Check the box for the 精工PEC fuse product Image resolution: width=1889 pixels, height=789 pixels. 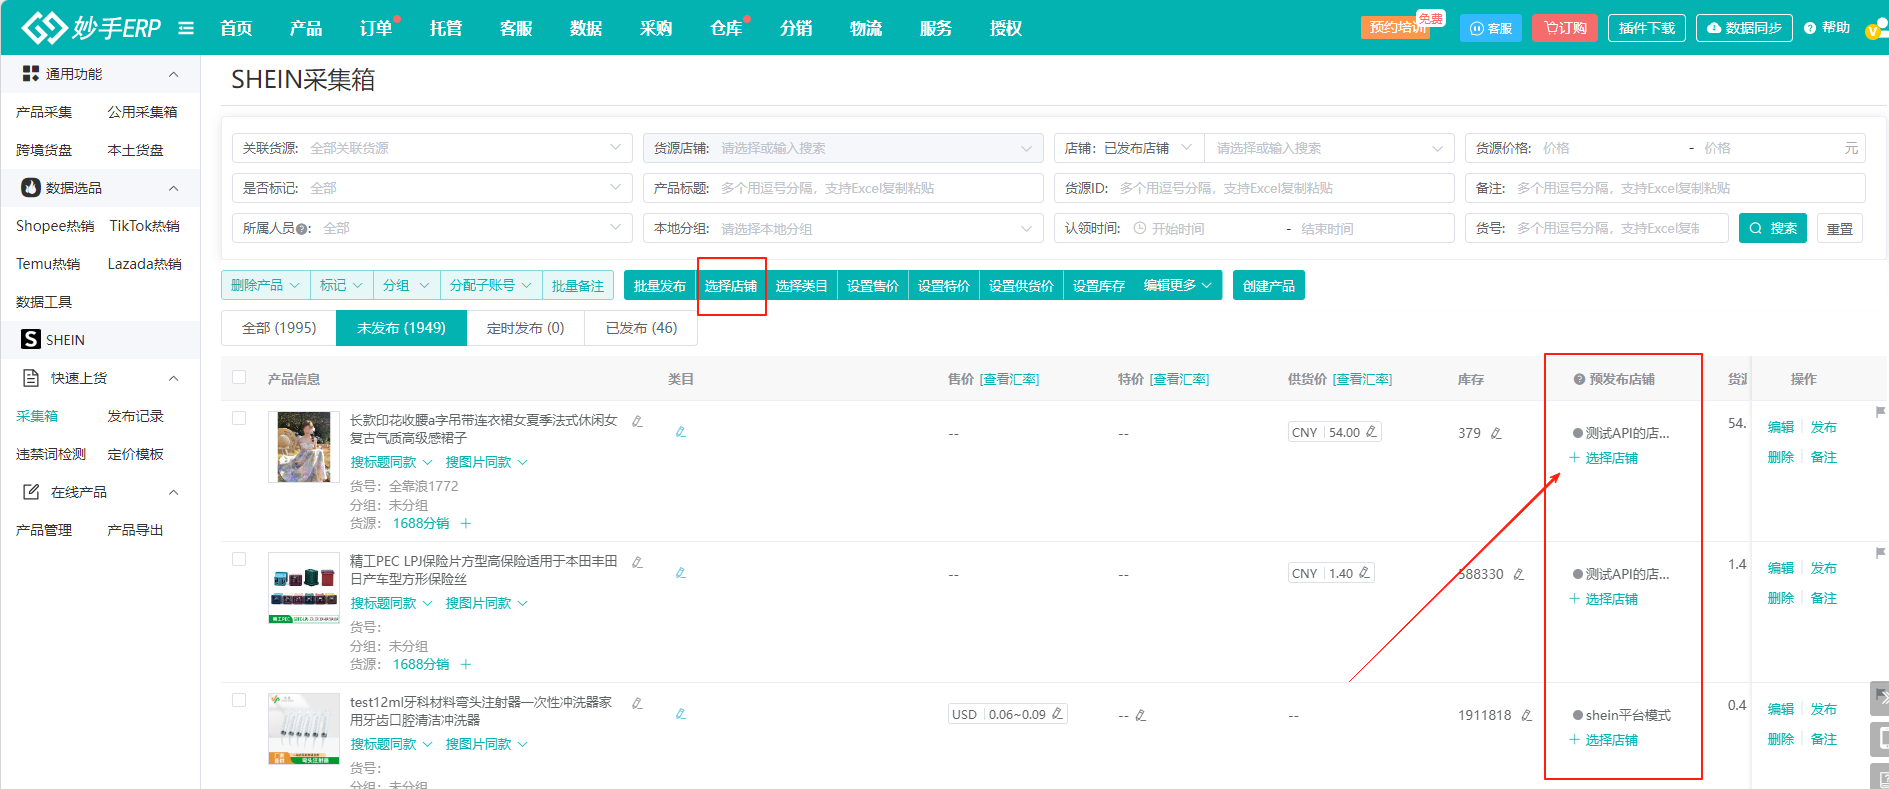pos(239,559)
